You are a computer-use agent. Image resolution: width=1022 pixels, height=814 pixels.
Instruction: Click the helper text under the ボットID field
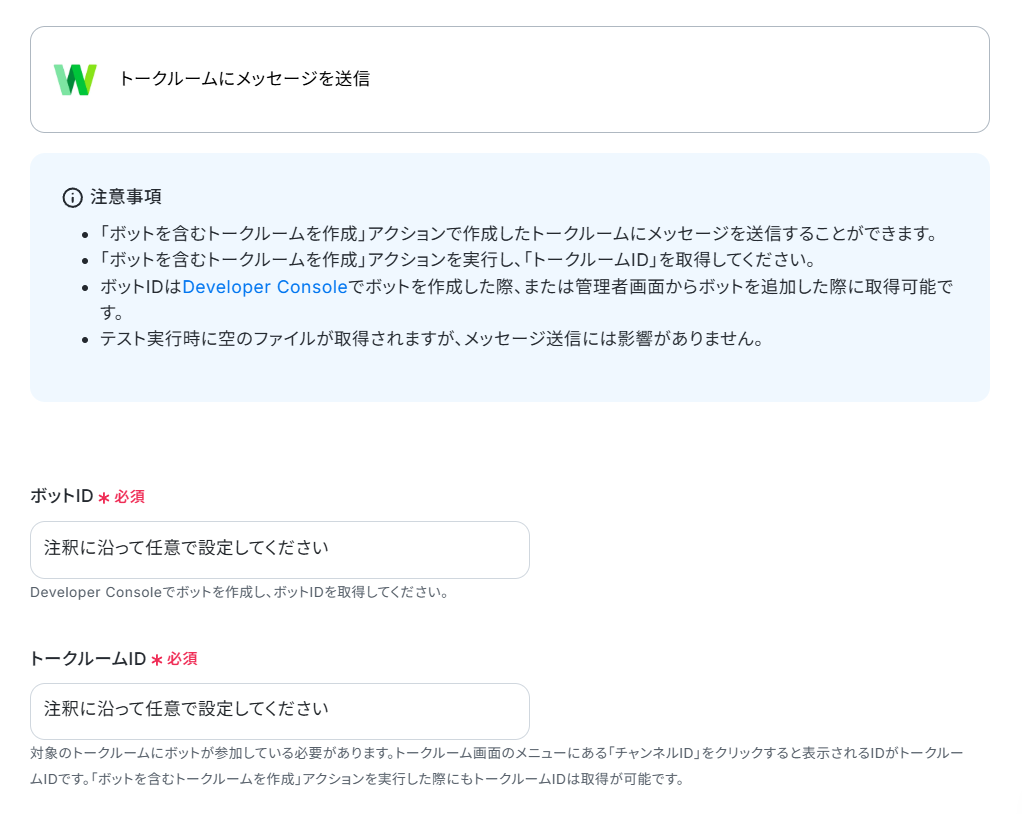pos(239,592)
